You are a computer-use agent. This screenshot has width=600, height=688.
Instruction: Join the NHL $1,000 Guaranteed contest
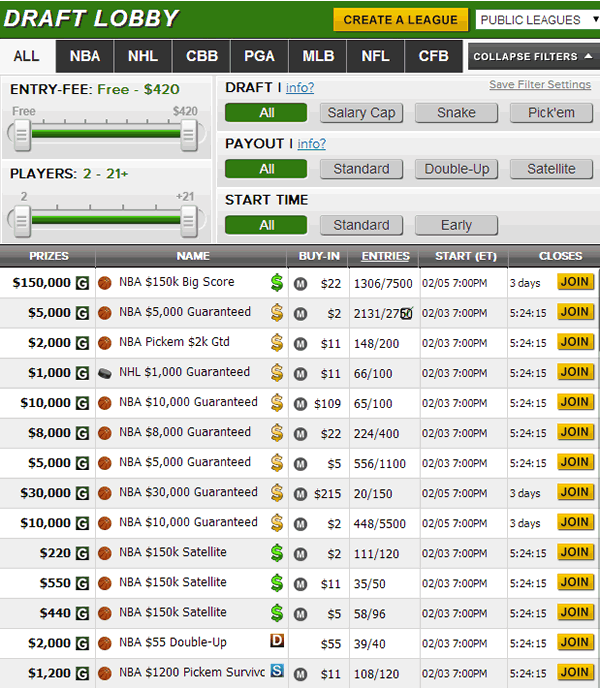tap(575, 372)
